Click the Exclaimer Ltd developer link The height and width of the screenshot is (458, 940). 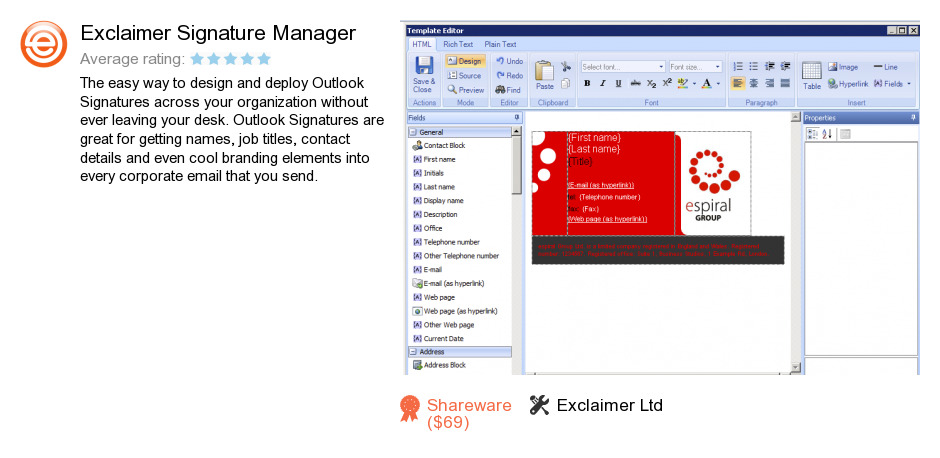point(610,405)
